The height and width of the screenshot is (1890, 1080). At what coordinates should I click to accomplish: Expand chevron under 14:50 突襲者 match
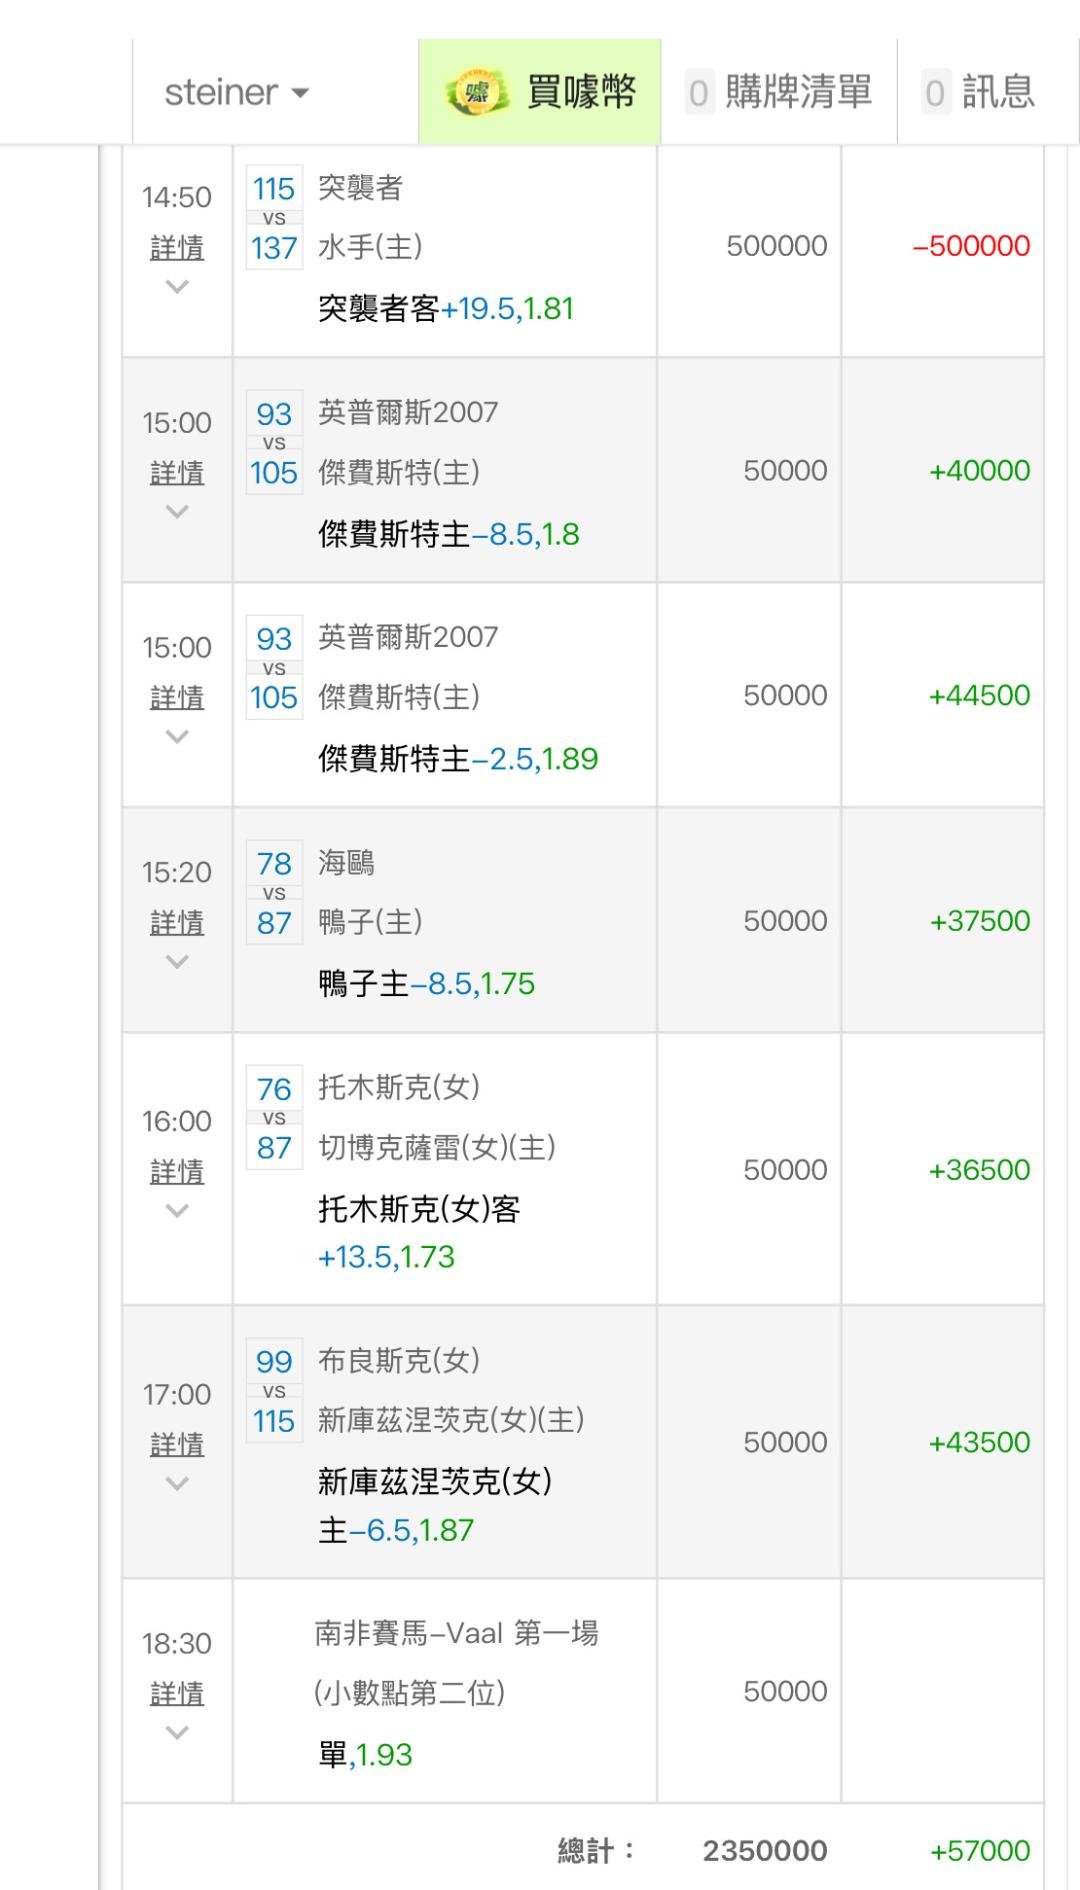tap(177, 287)
